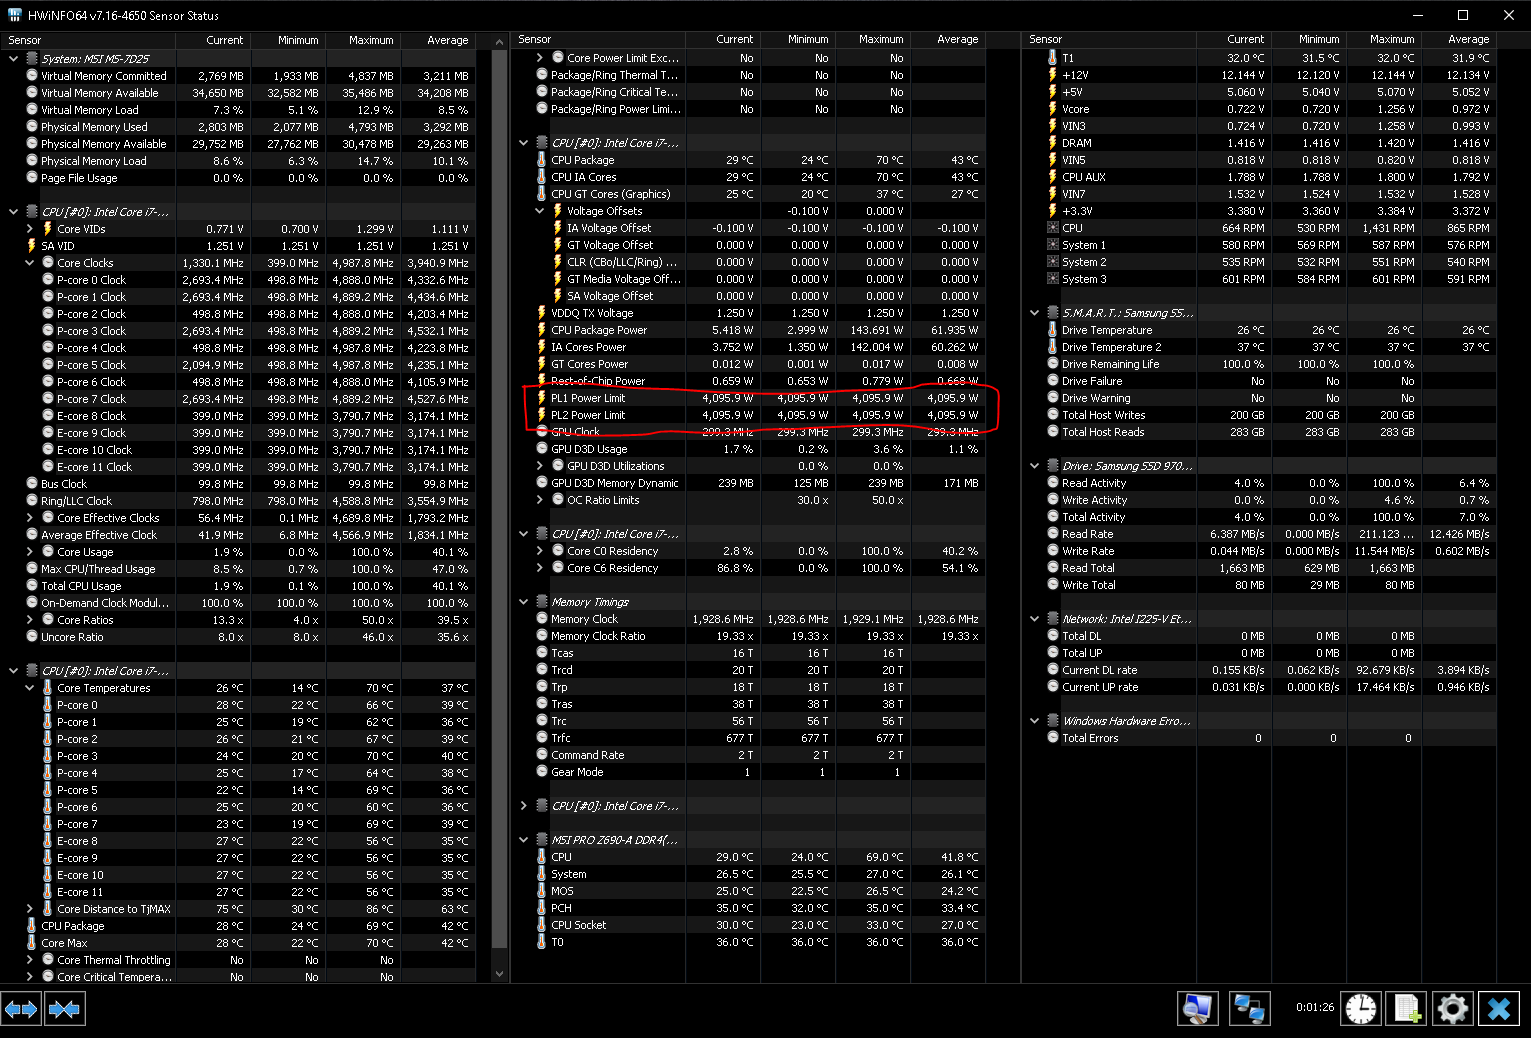Viewport: 1531px width, 1038px height.
Task: Expand the Core Ratios entry
Action: (x=30, y=620)
